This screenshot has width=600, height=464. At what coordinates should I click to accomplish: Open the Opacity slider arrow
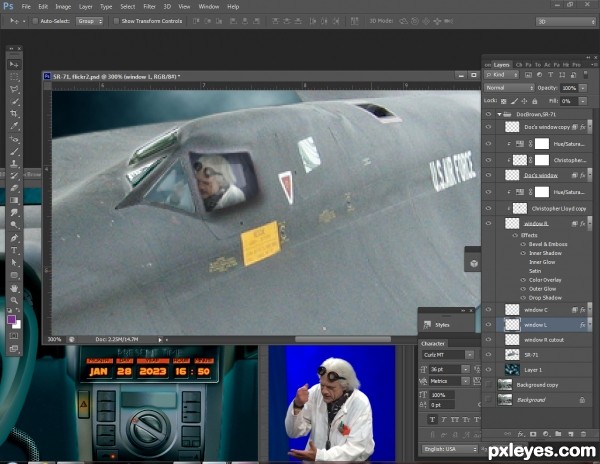[x=583, y=88]
